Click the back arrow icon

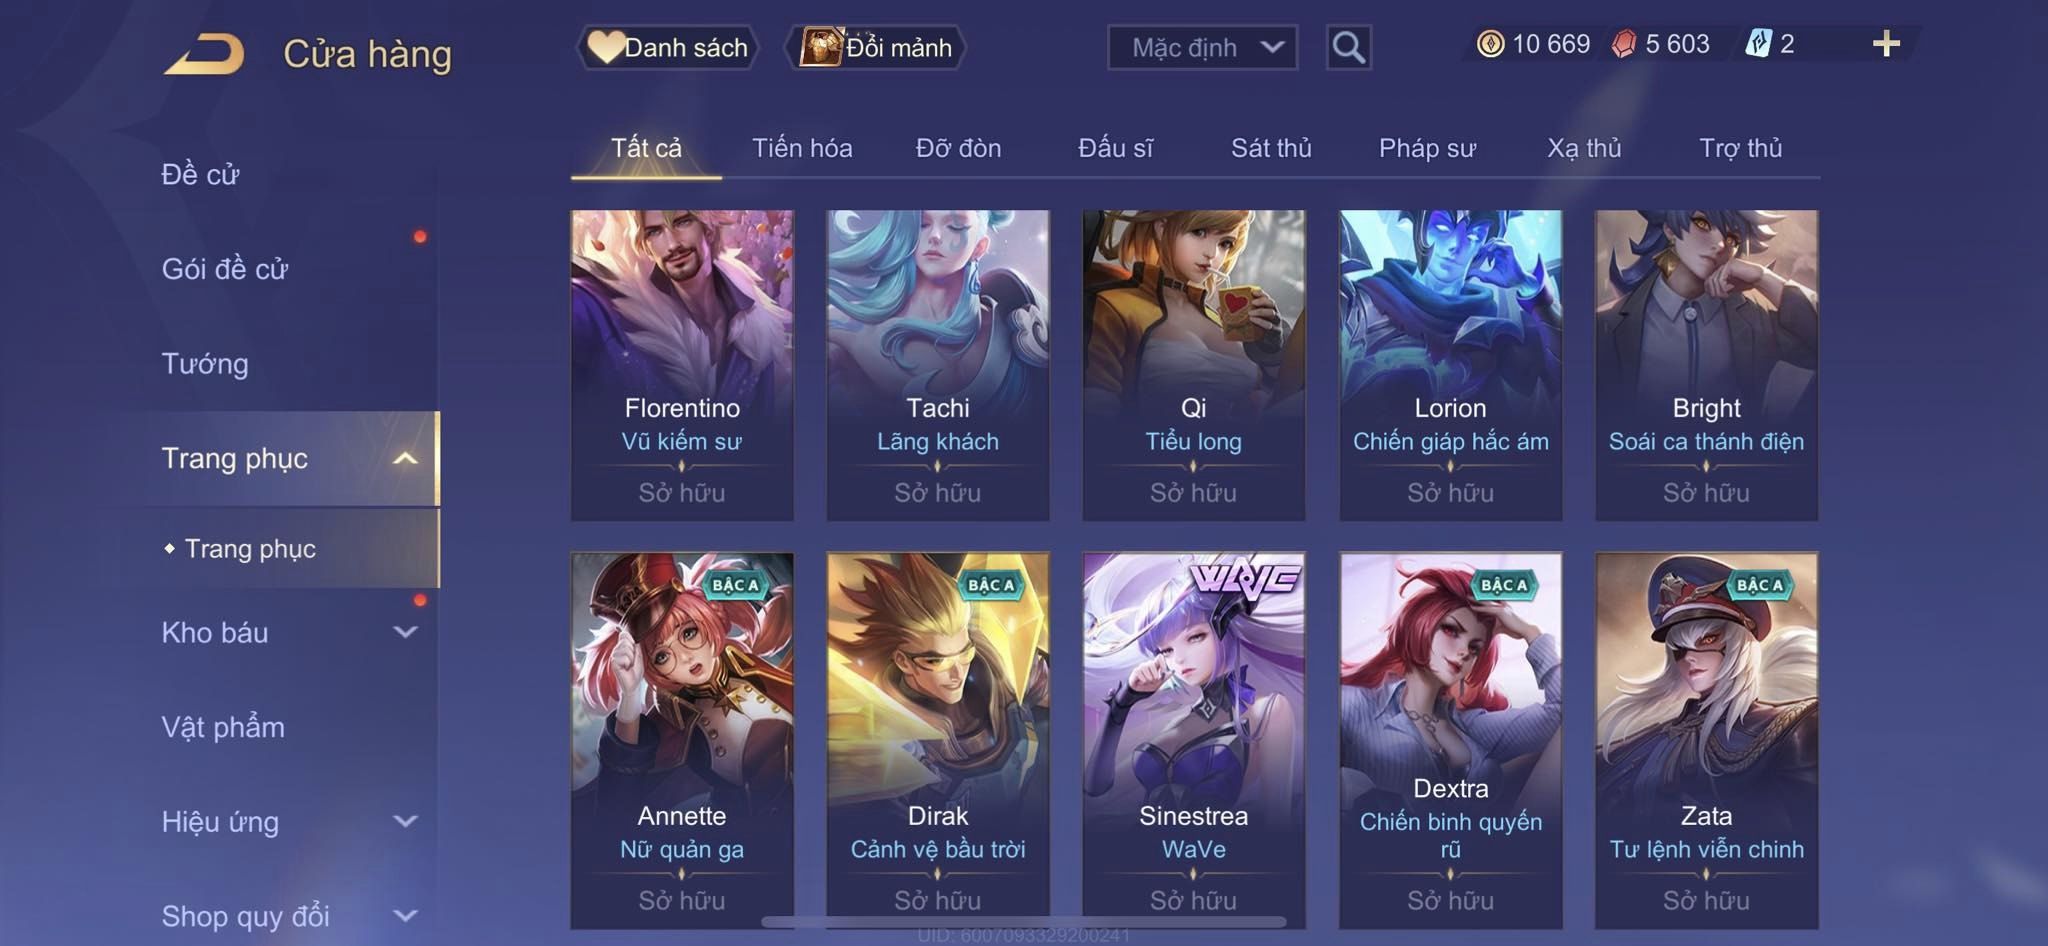(205, 53)
